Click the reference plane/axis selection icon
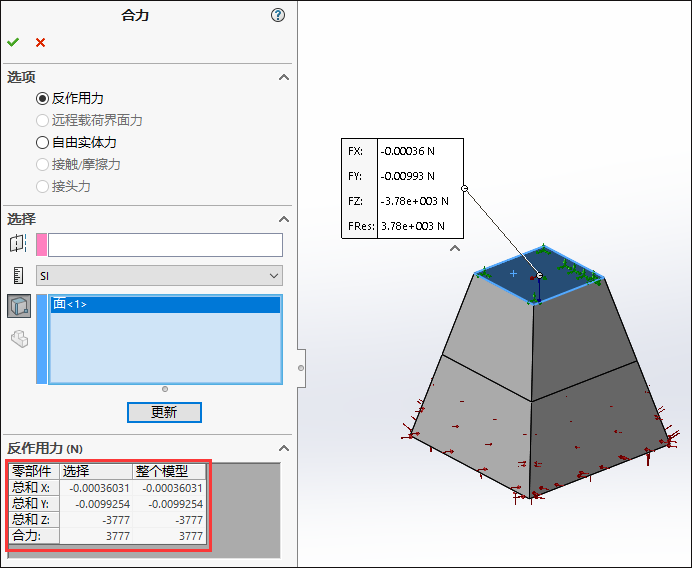The width and height of the screenshot is (692, 568). (18, 243)
